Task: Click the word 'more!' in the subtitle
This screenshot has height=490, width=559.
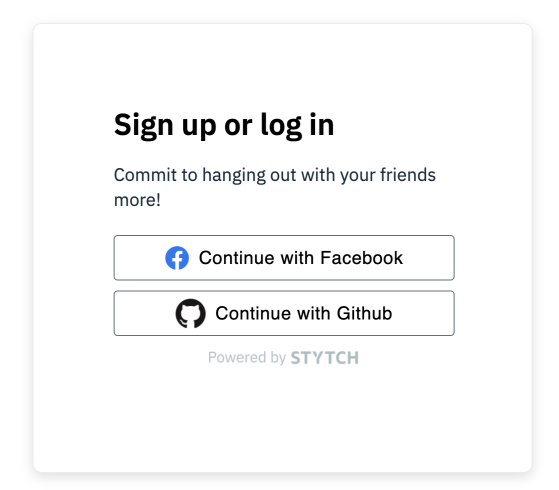Action: point(137,200)
